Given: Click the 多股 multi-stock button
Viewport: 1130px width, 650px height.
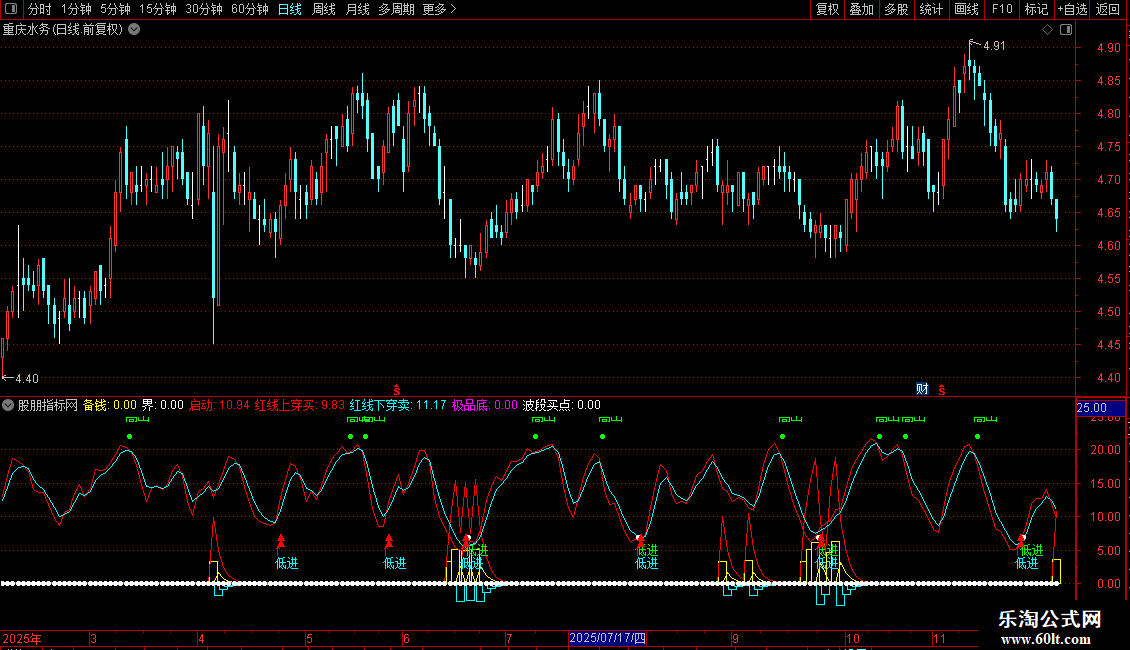Looking at the screenshot, I should tap(897, 9).
